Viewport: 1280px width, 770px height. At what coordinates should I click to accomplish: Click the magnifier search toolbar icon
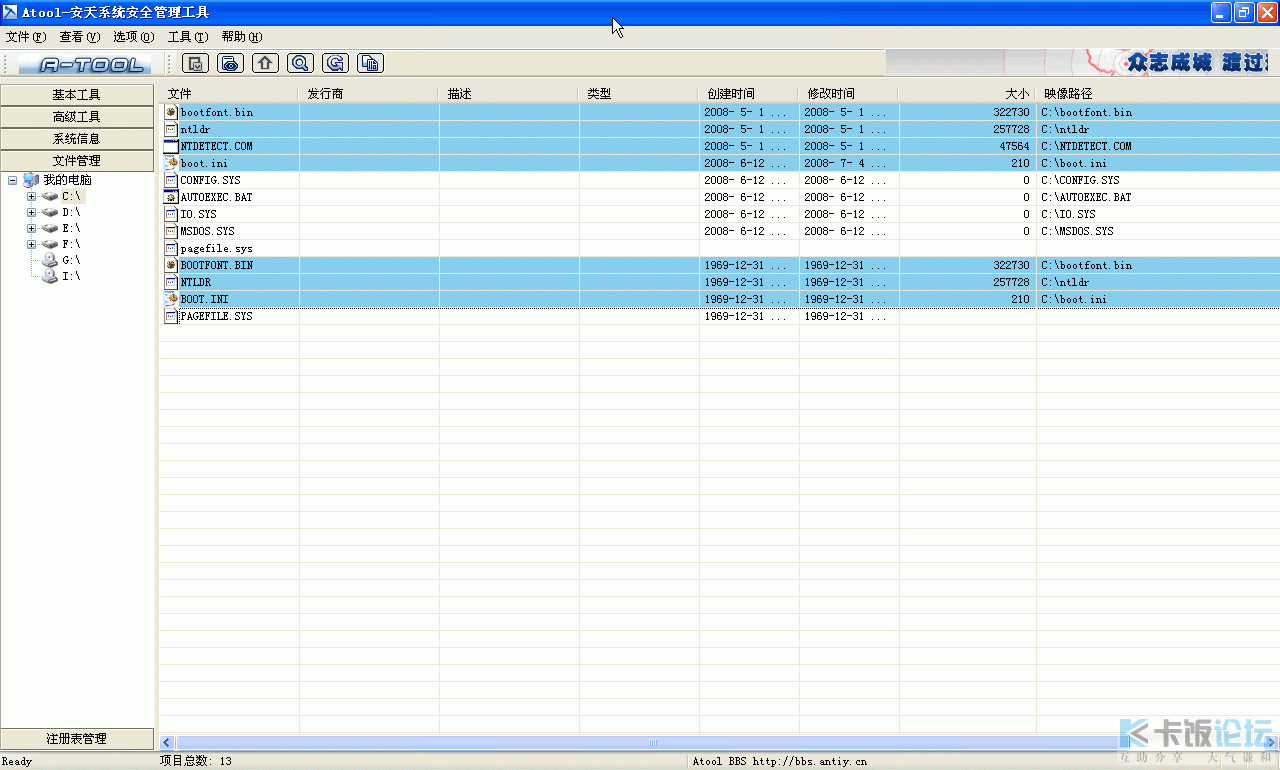(x=300, y=63)
